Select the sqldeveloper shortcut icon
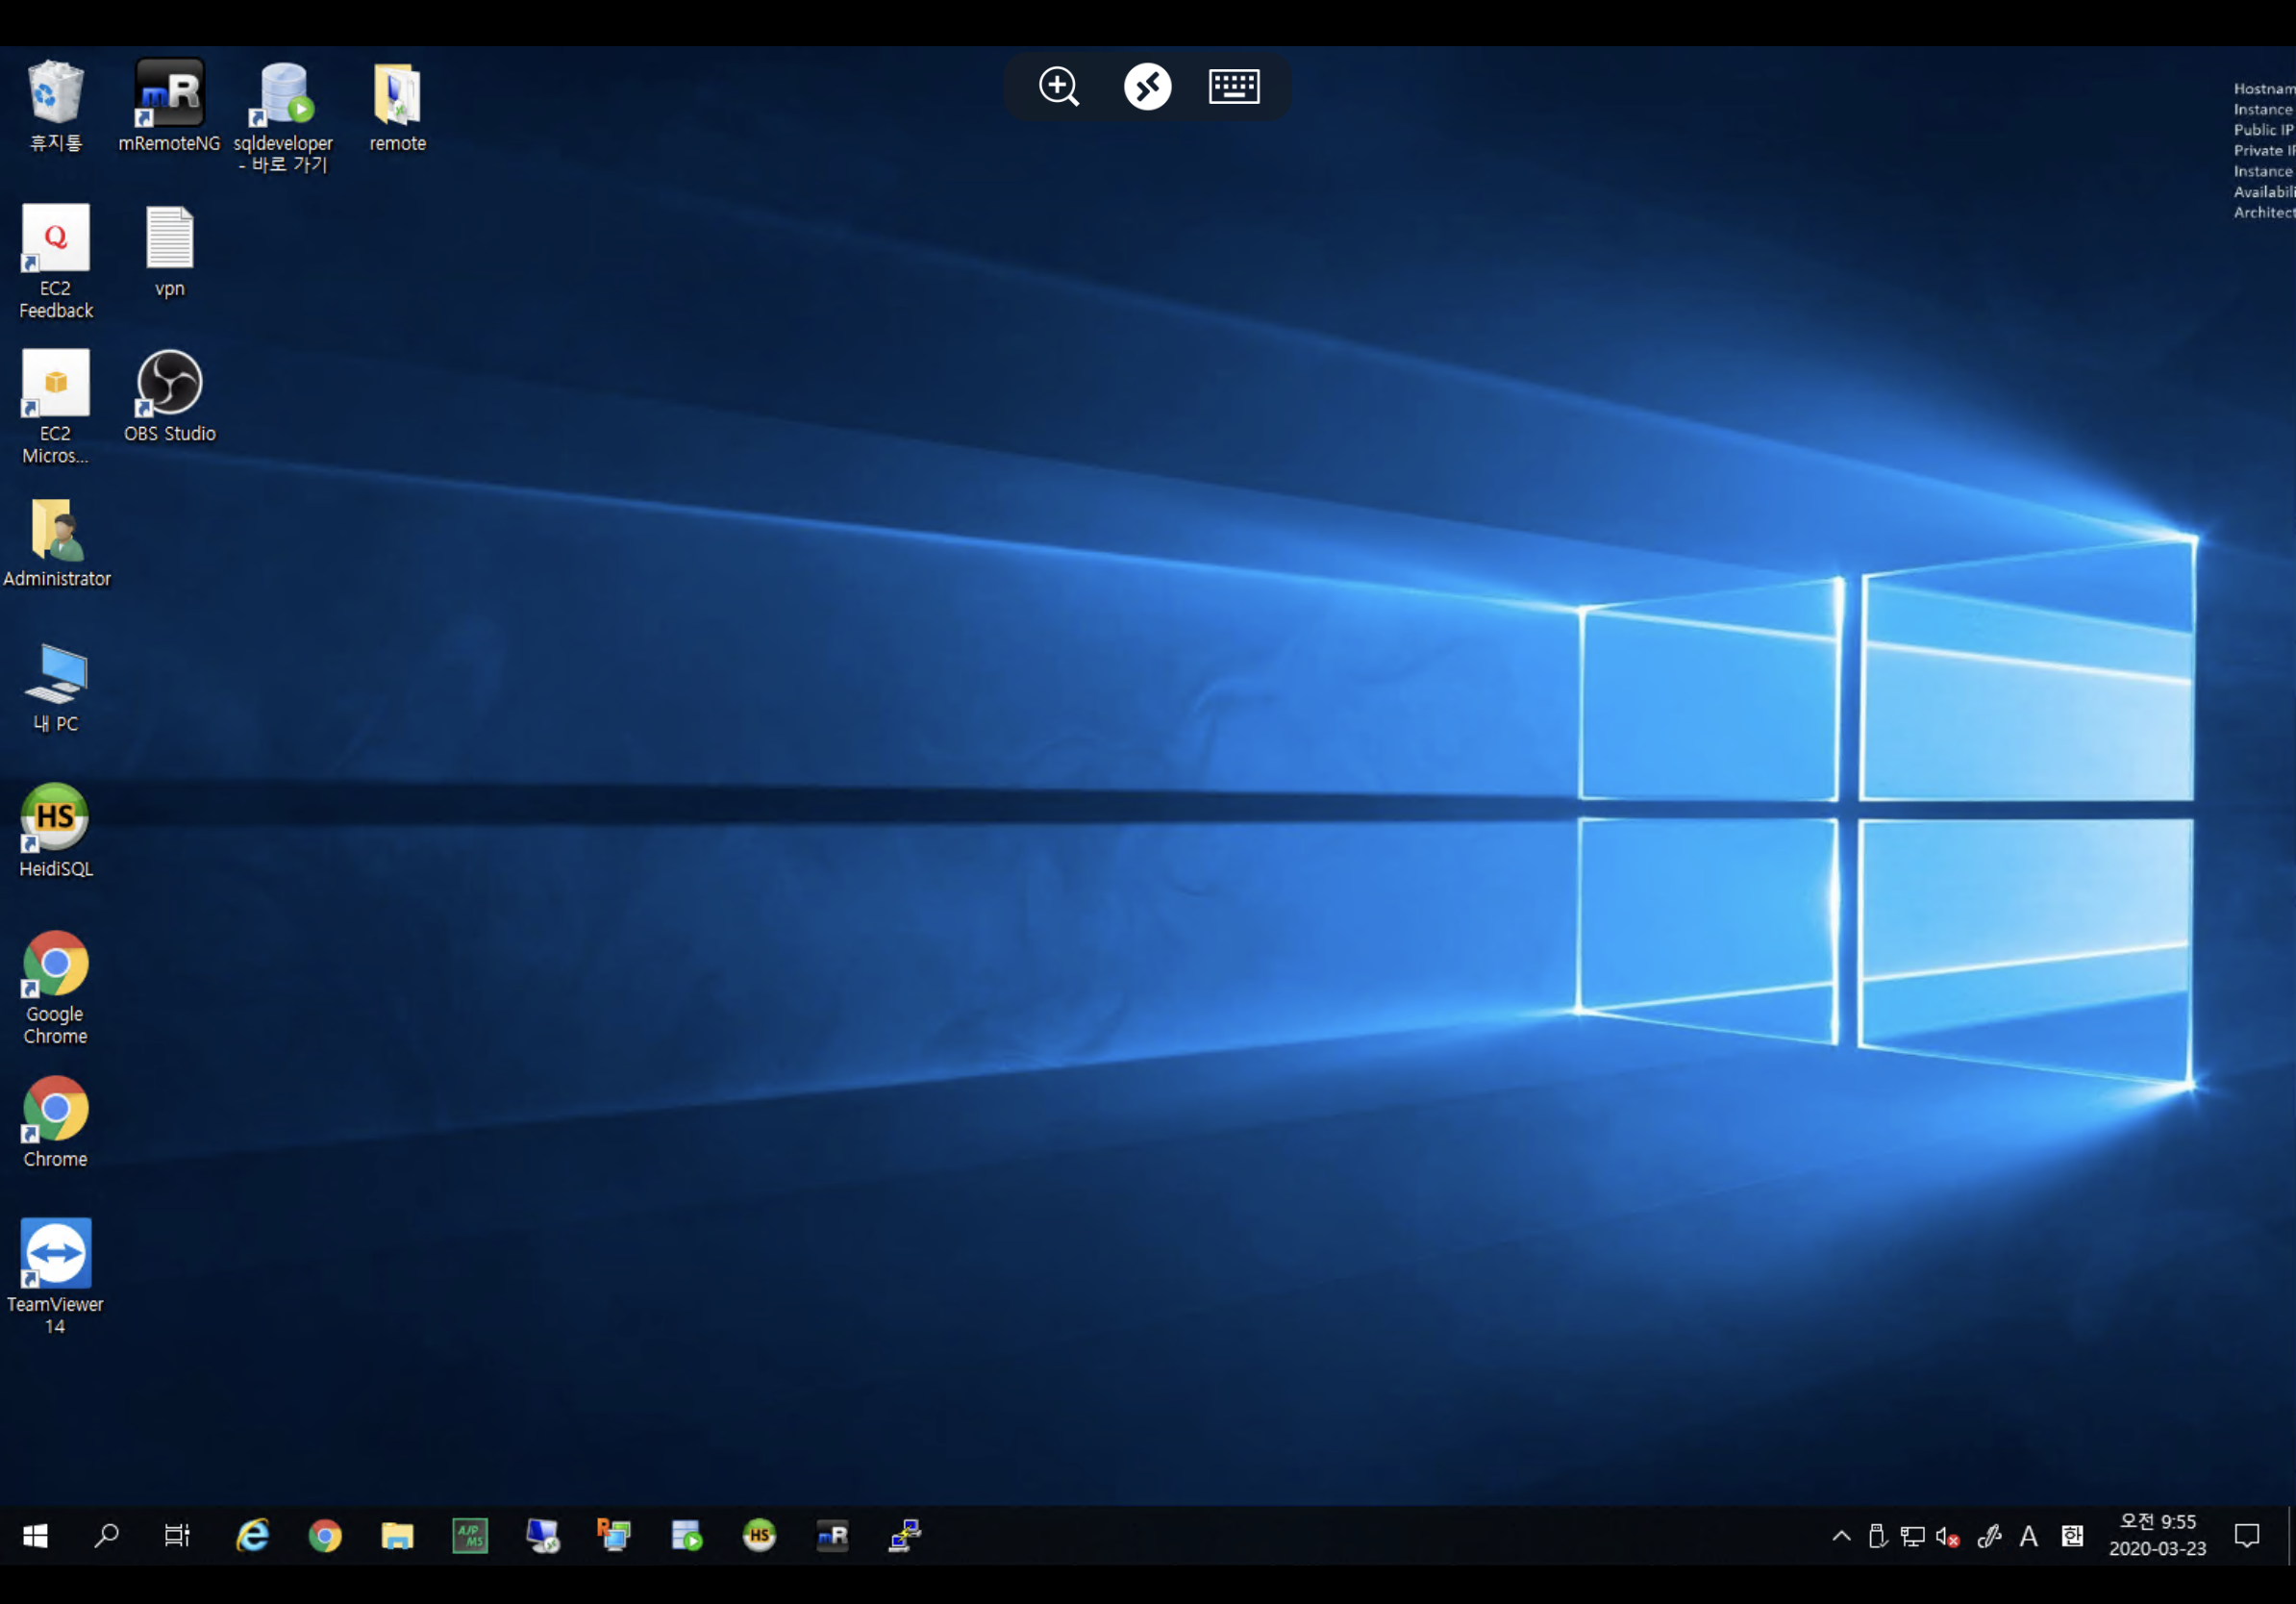This screenshot has height=1604, width=2296. pos(284,94)
